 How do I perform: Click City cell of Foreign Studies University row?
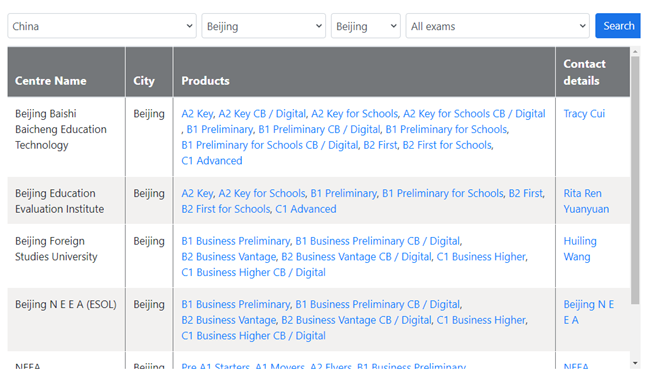click(149, 256)
